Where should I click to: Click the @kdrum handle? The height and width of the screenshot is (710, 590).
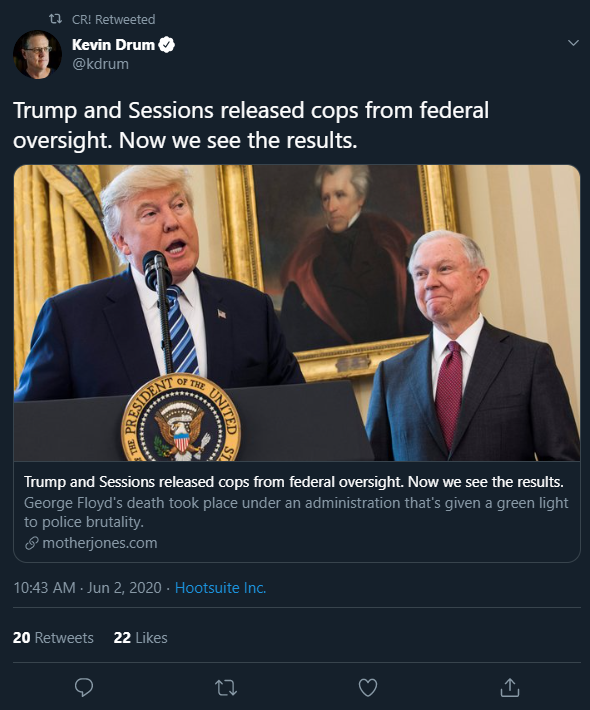click(100, 64)
